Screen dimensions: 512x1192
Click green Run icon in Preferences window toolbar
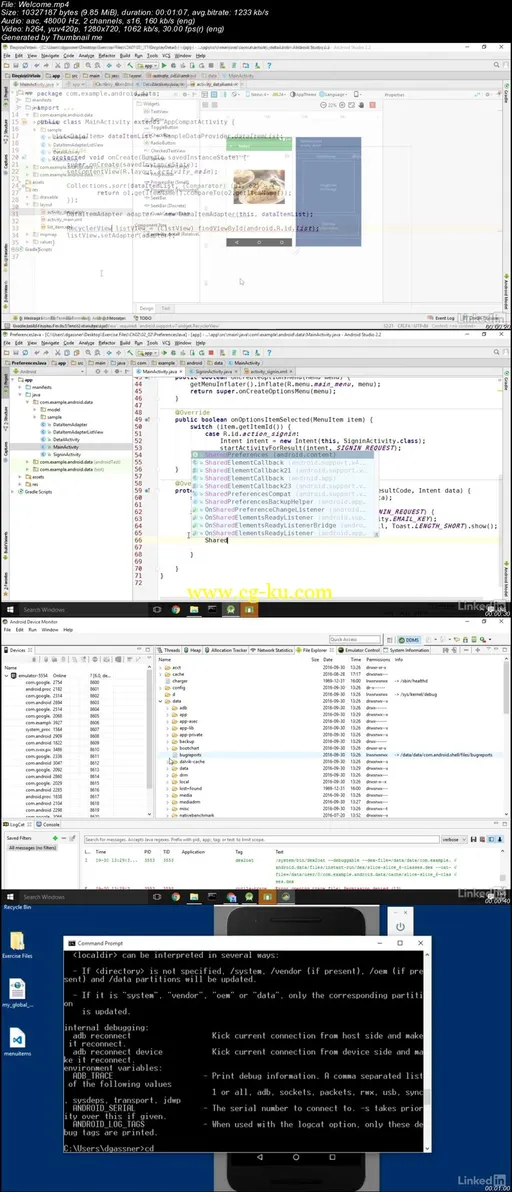click(x=166, y=353)
